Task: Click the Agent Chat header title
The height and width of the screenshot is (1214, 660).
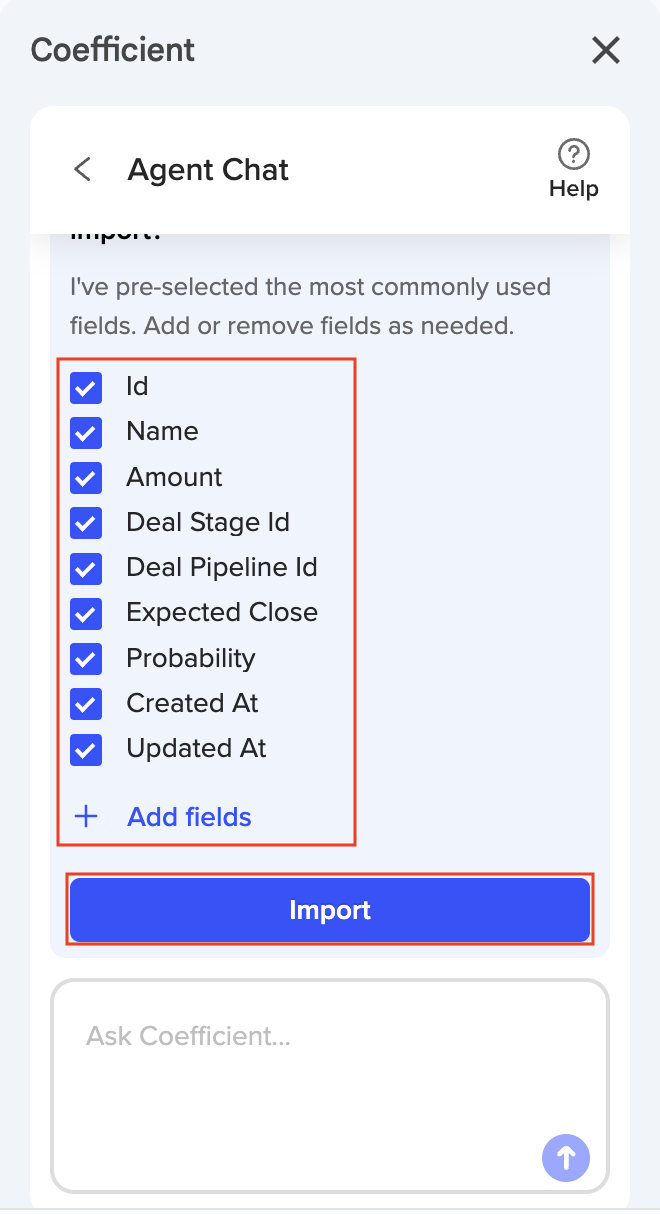Action: tap(208, 170)
